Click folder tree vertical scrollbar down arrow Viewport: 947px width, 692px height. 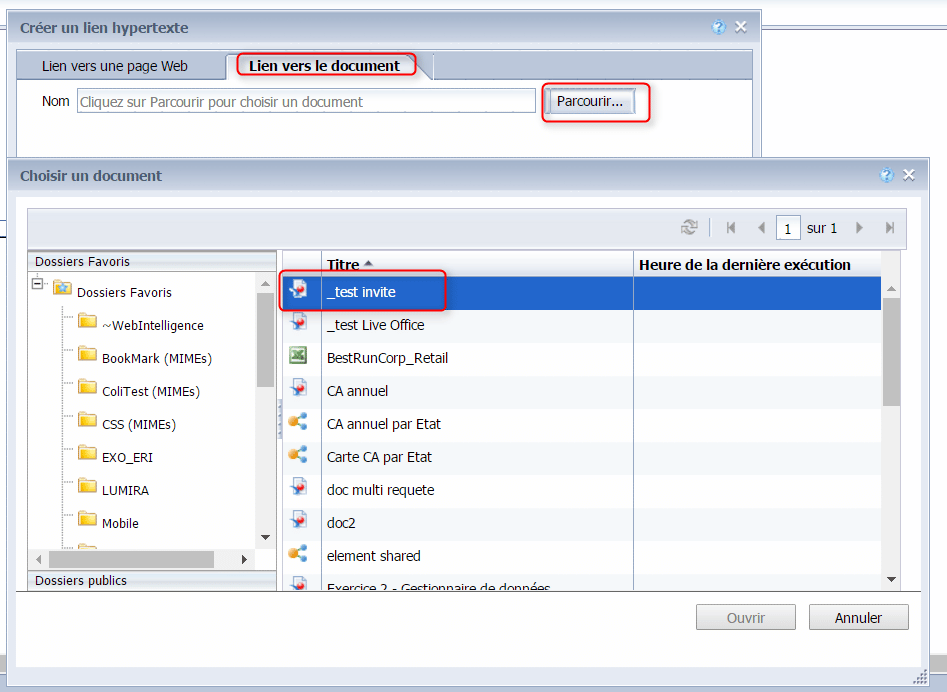point(265,537)
